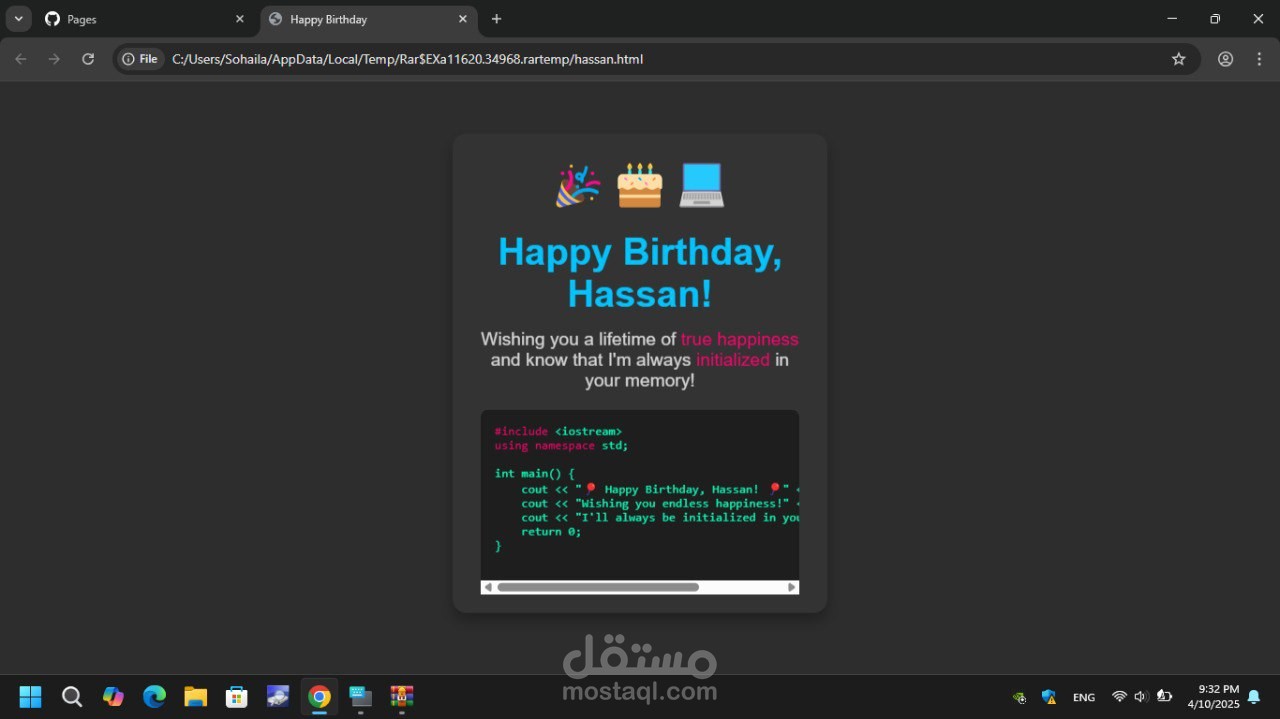Open Microsoft Edge from taskbar

pos(154,696)
